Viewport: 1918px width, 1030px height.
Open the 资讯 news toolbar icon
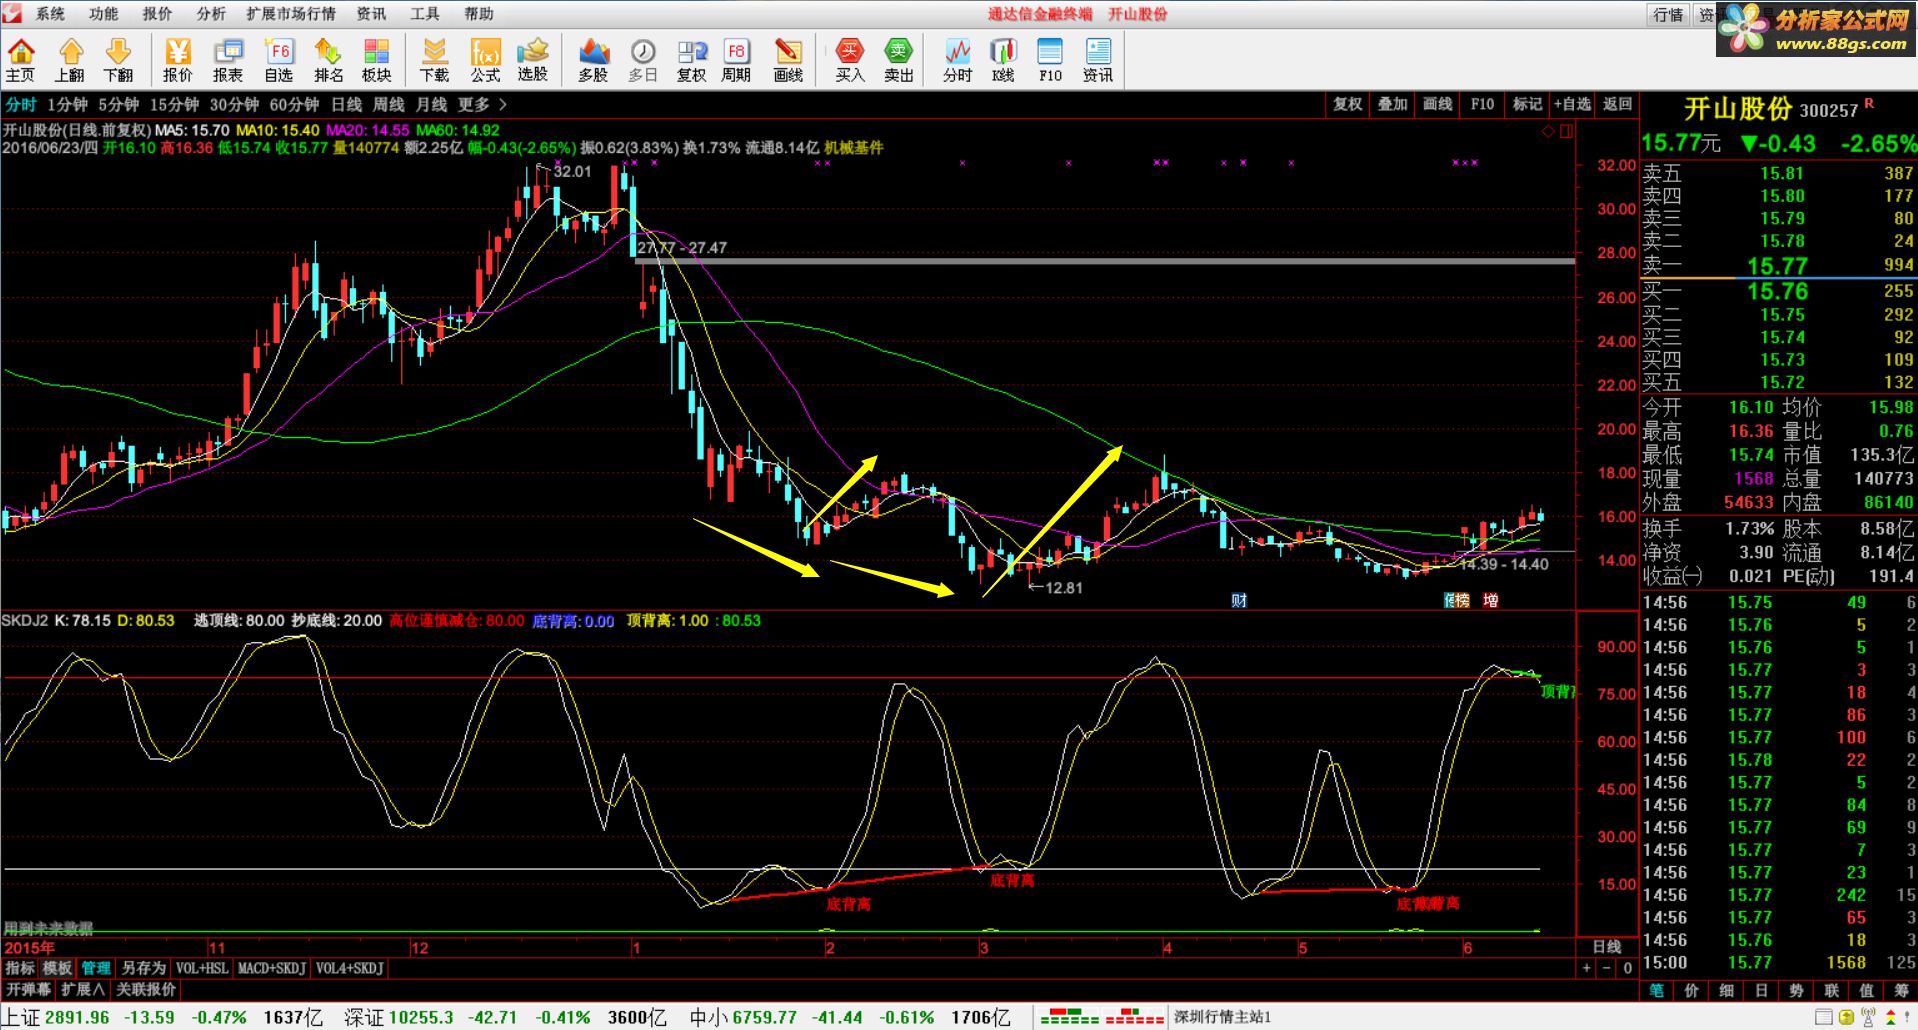(x=1098, y=60)
